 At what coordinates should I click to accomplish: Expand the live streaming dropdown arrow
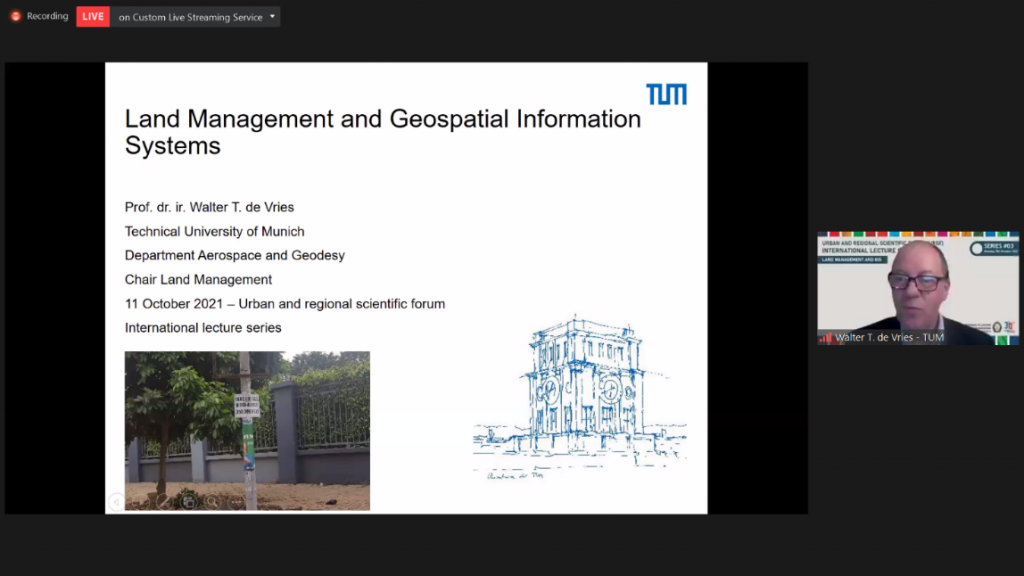point(272,16)
